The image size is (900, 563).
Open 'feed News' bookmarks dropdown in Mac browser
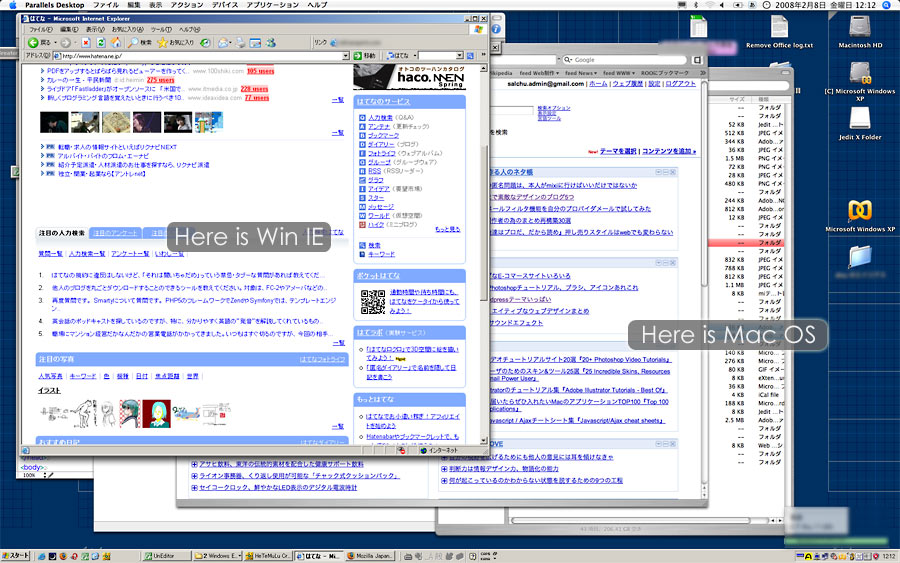pos(581,73)
